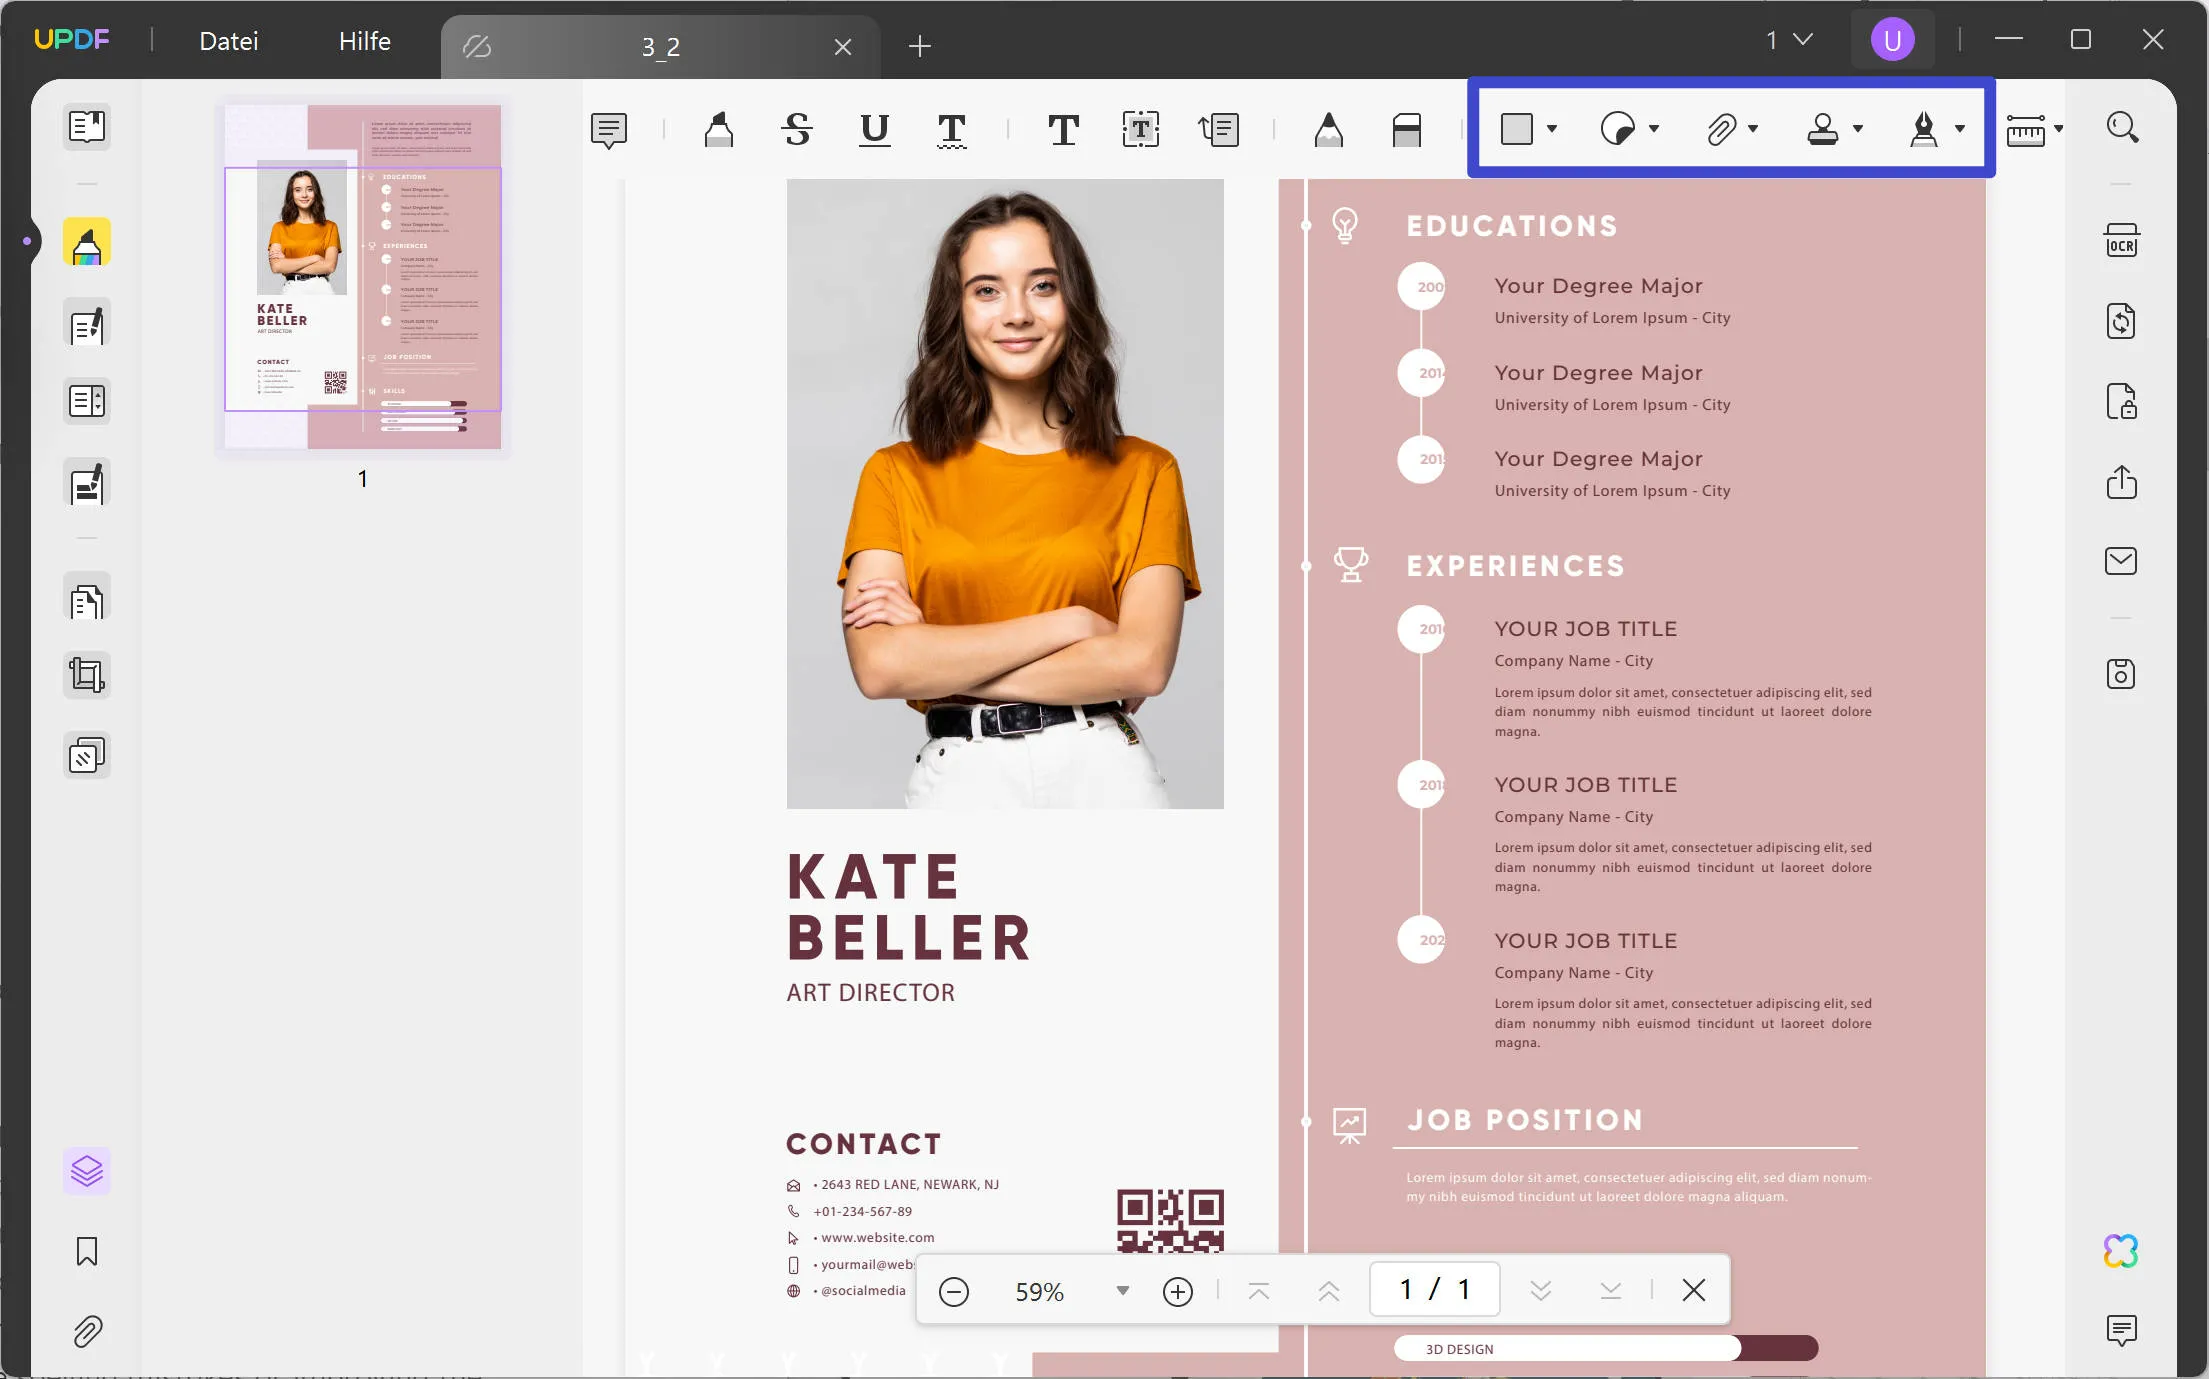Select the sticky note comment tool
This screenshot has height=1379, width=2209.
608,129
